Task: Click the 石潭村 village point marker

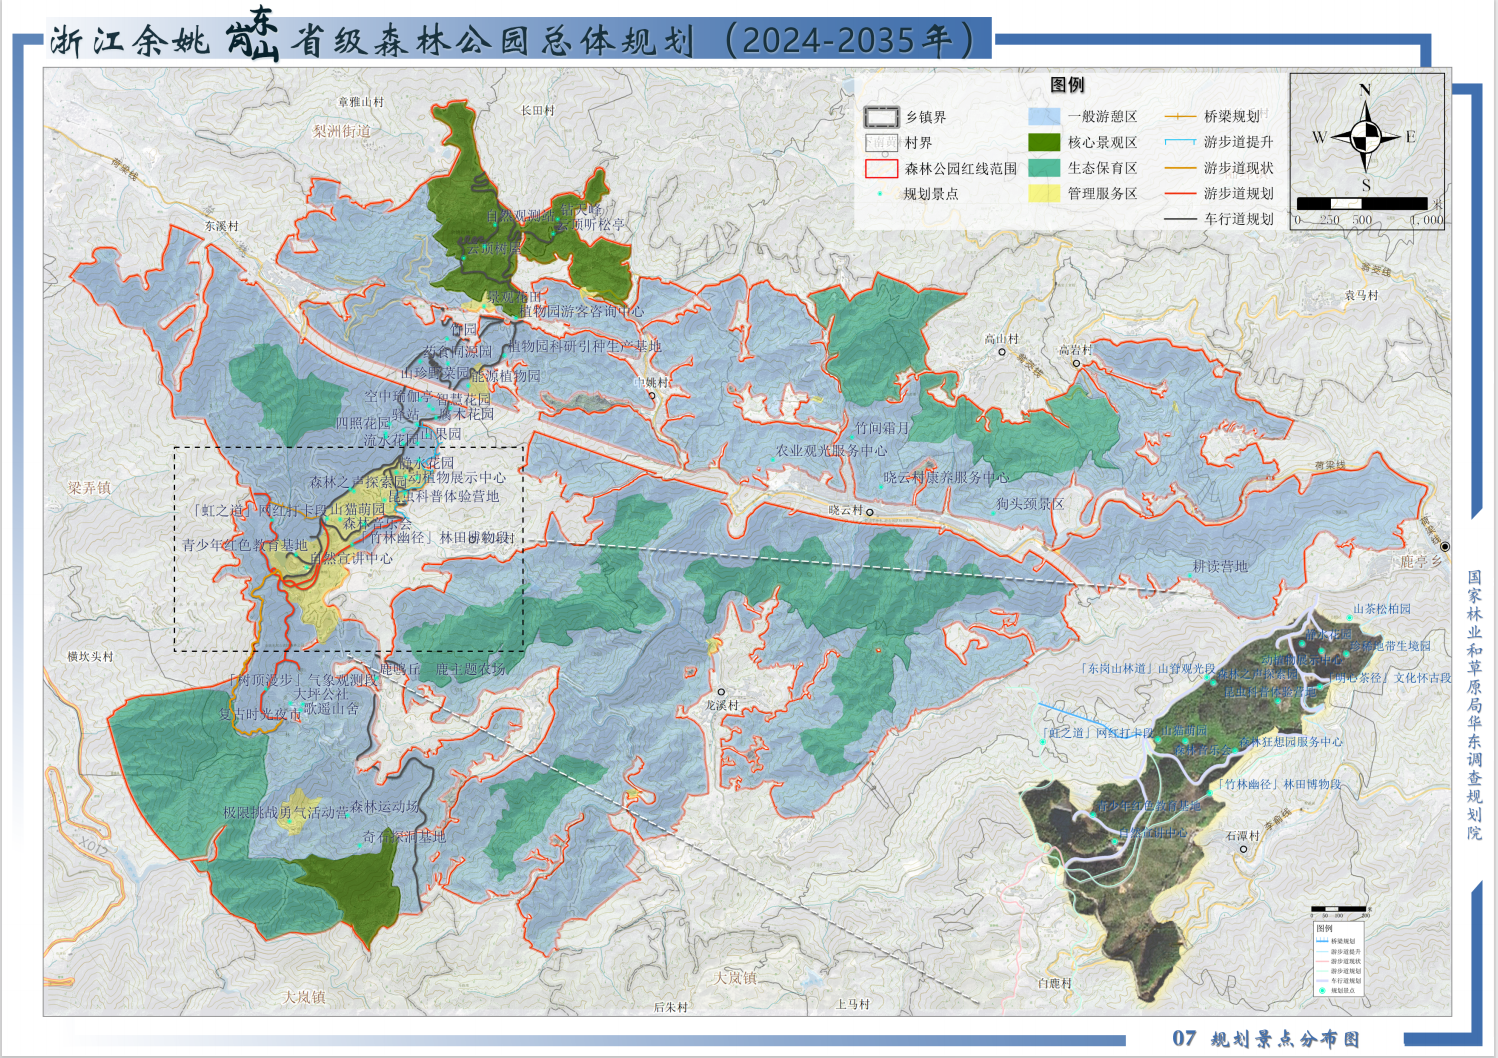Action: [1243, 849]
